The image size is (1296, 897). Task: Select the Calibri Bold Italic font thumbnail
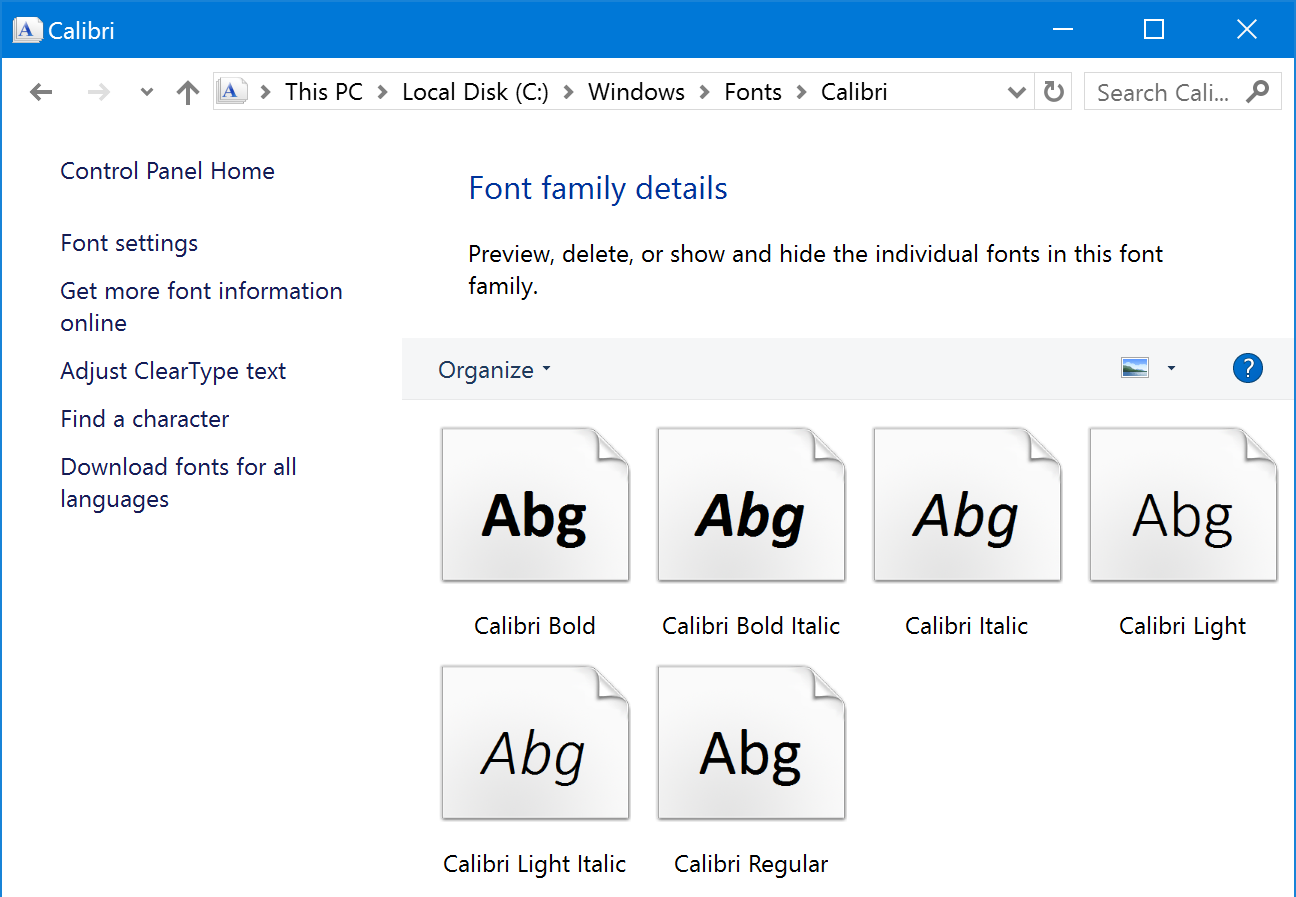751,505
